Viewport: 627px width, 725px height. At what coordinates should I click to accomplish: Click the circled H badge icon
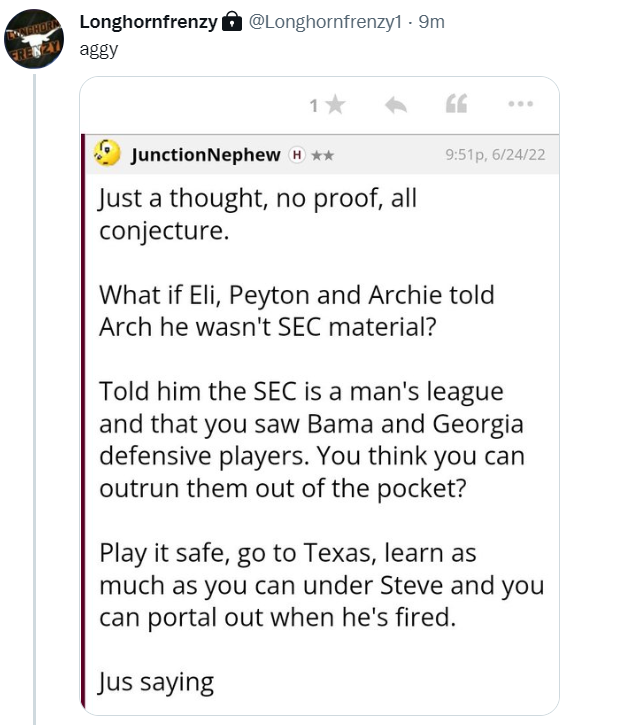[296, 155]
